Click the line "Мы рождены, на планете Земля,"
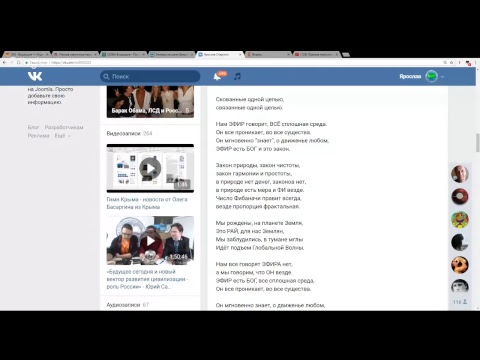 point(259,223)
